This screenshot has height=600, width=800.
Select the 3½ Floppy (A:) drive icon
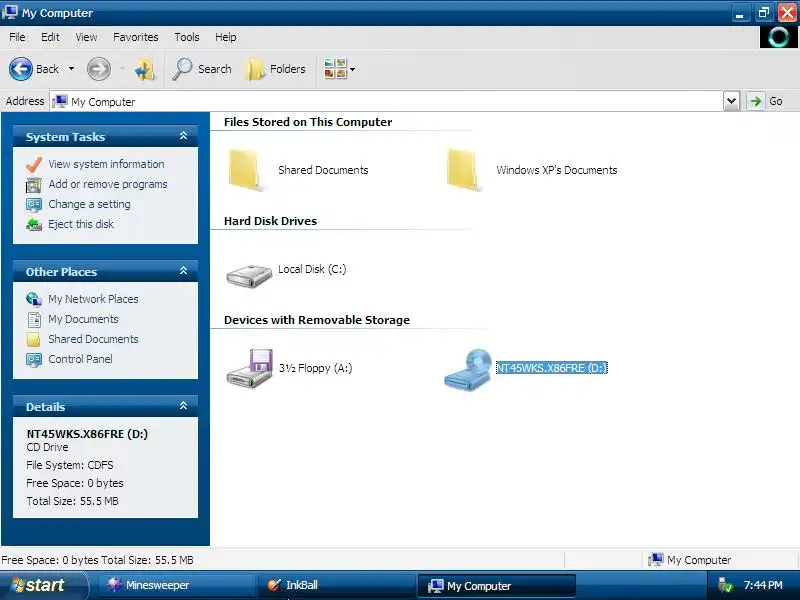coord(249,368)
